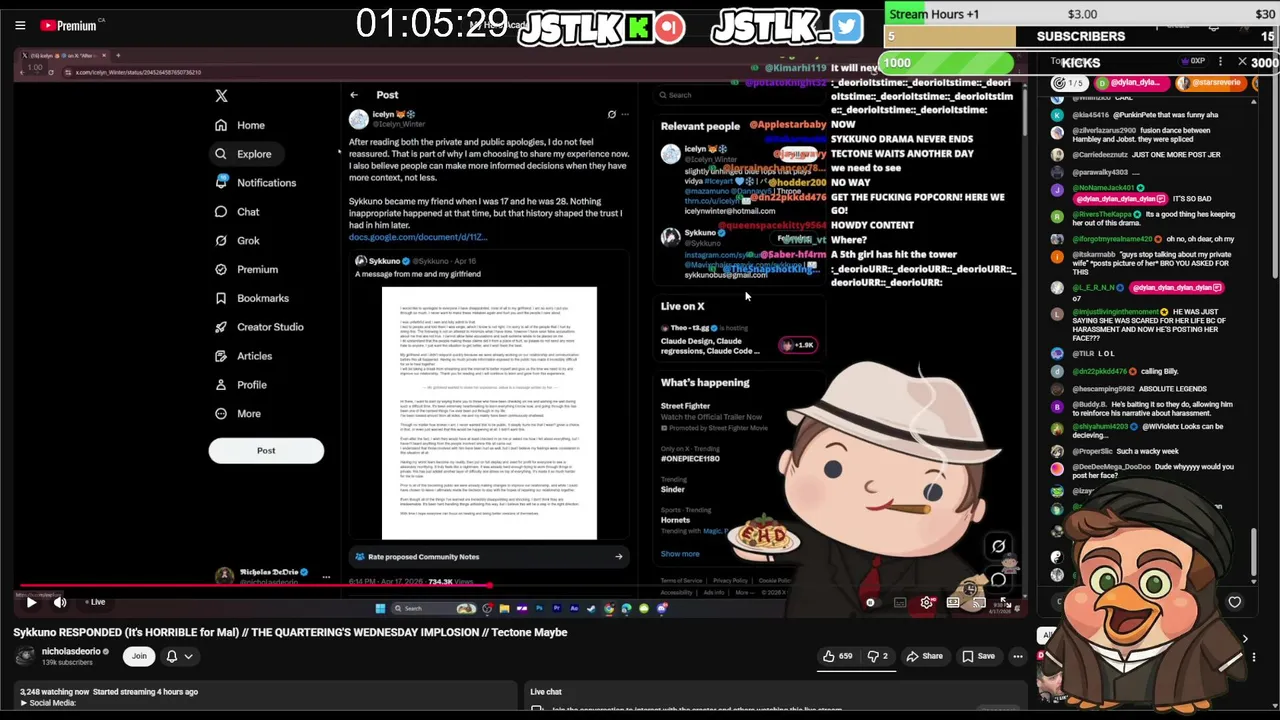
Task: Click the +1.9K listeners badge
Action: tap(800, 345)
